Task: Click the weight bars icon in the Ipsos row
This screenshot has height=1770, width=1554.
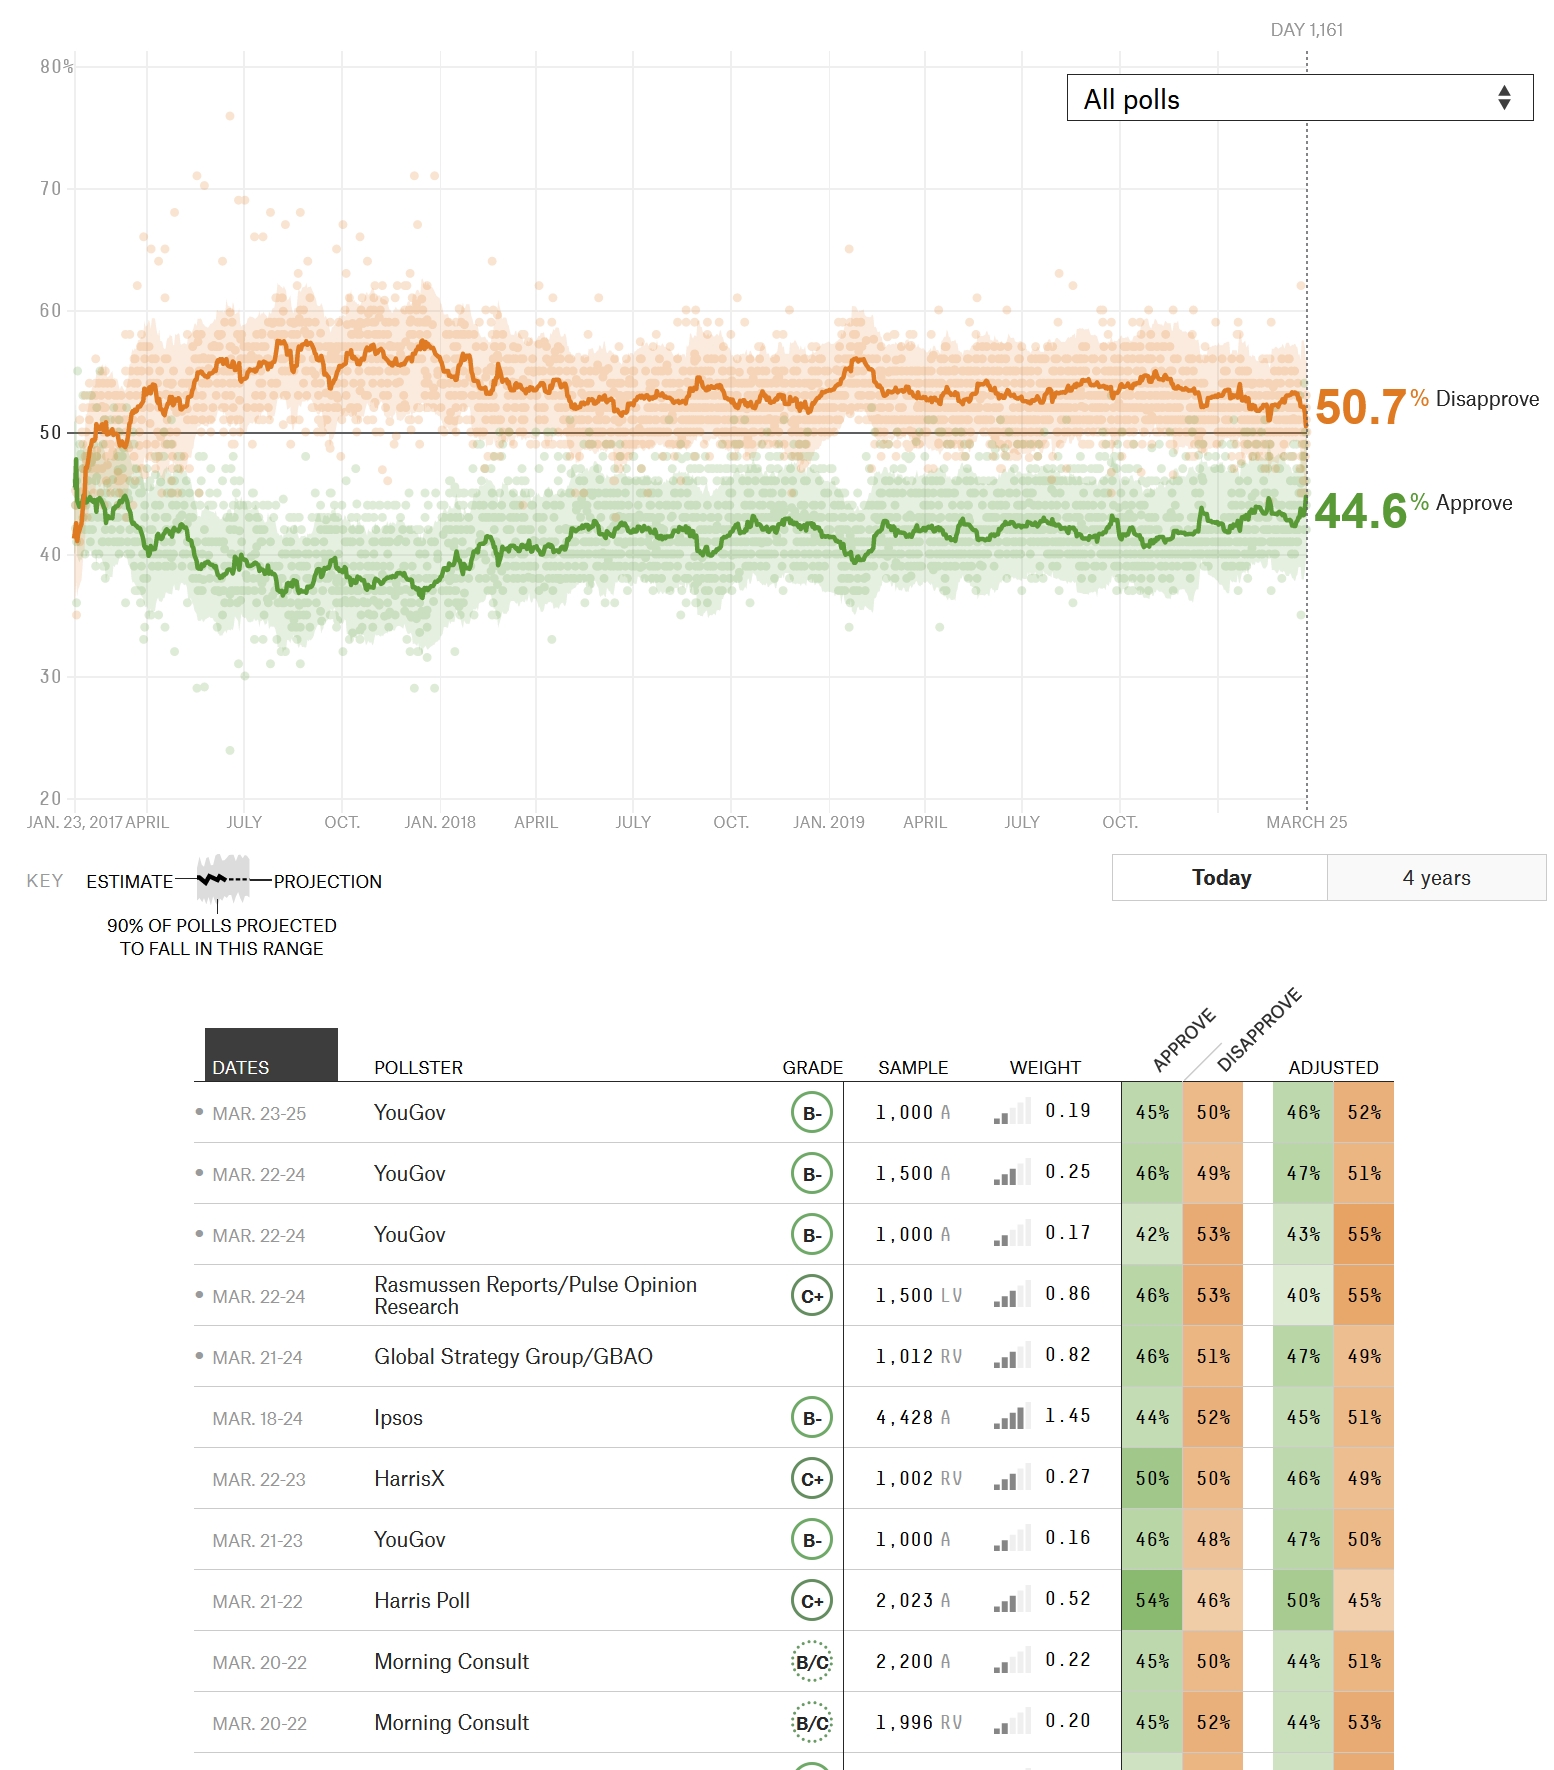Action: pyautogui.click(x=1011, y=1418)
